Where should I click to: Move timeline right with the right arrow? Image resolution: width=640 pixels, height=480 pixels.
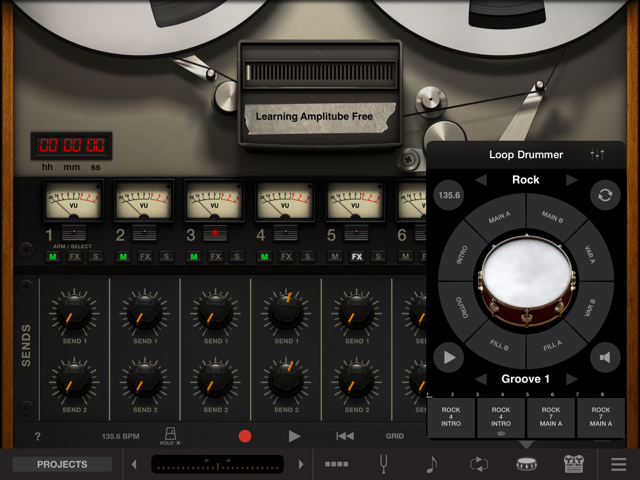[x=301, y=464]
